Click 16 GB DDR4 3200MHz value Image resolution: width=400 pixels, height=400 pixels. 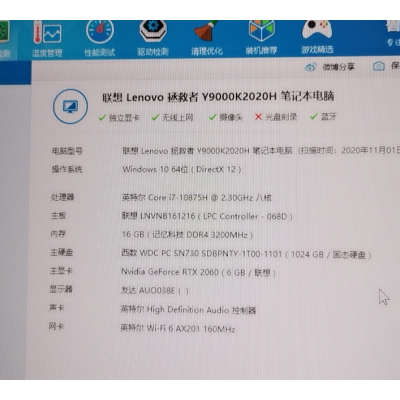(187, 235)
